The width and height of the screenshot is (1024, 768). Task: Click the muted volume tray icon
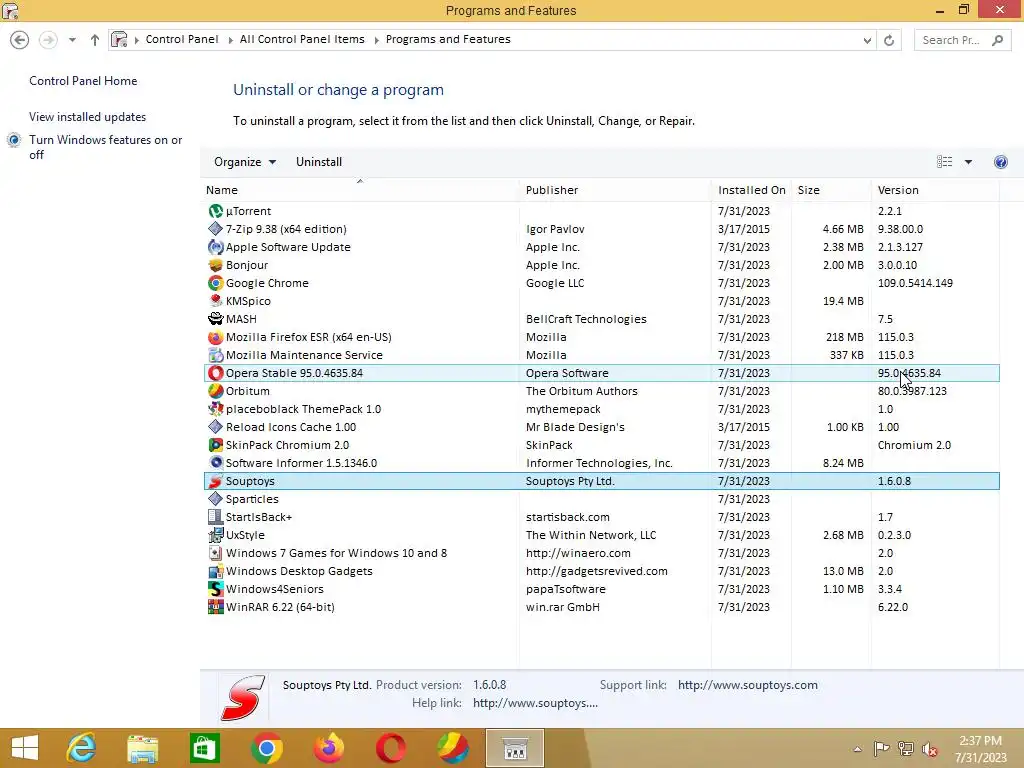tap(929, 749)
